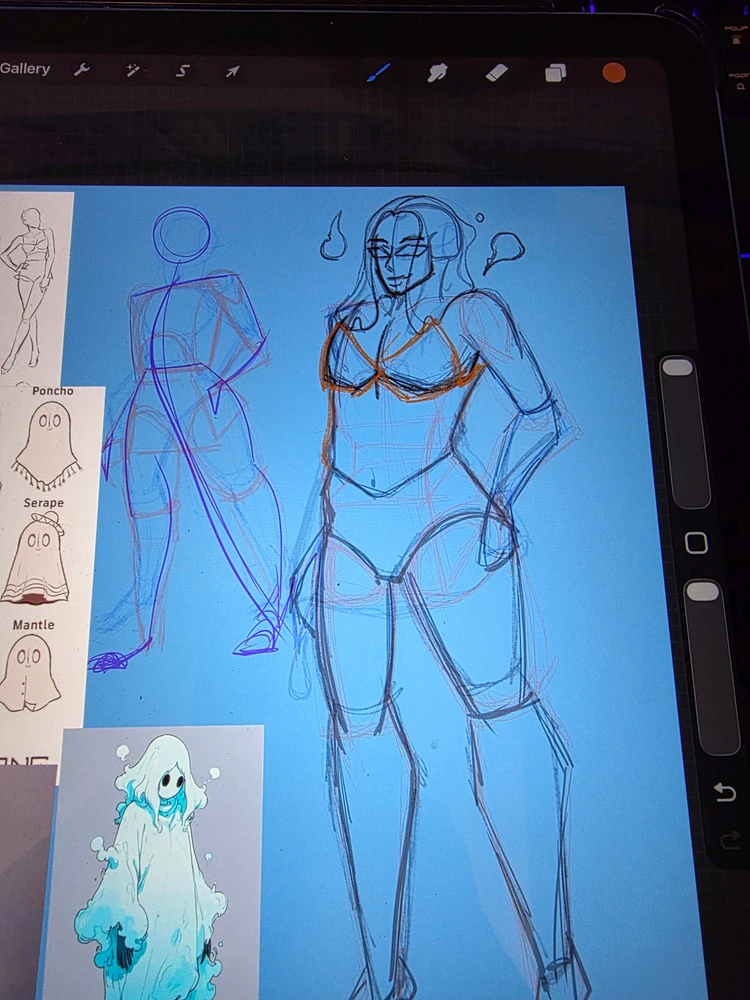Tap the Serape ghost reference image
750x1000 pixels.
tap(36, 559)
